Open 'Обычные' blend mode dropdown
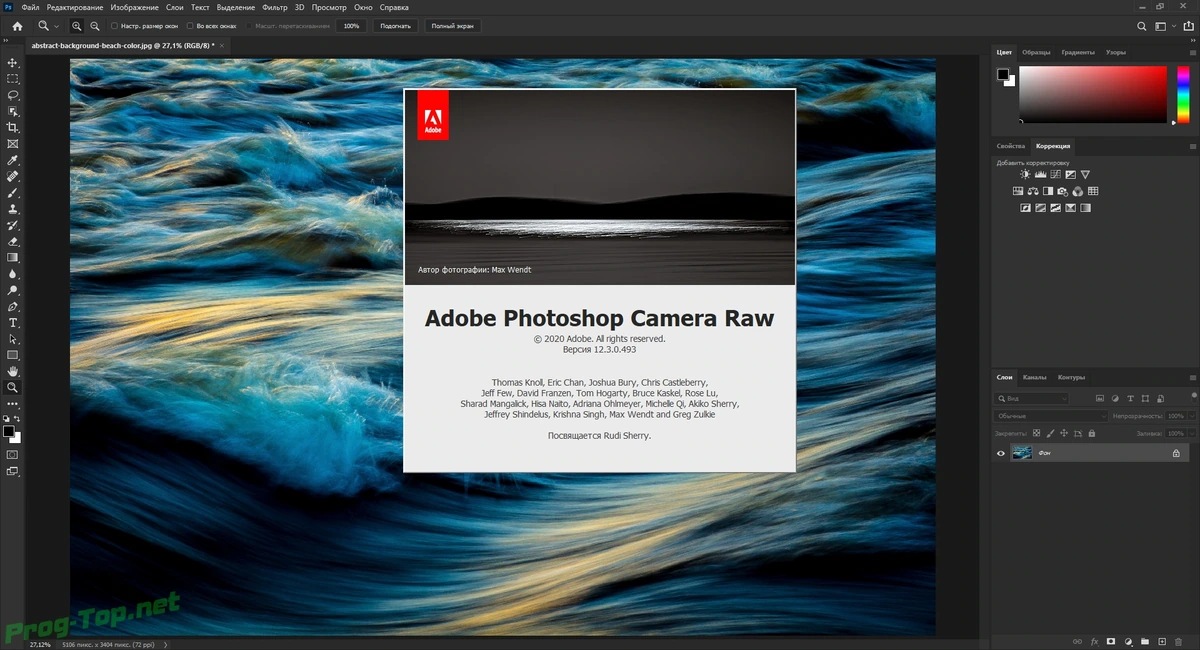The width and height of the screenshot is (1200, 650). [1051, 416]
